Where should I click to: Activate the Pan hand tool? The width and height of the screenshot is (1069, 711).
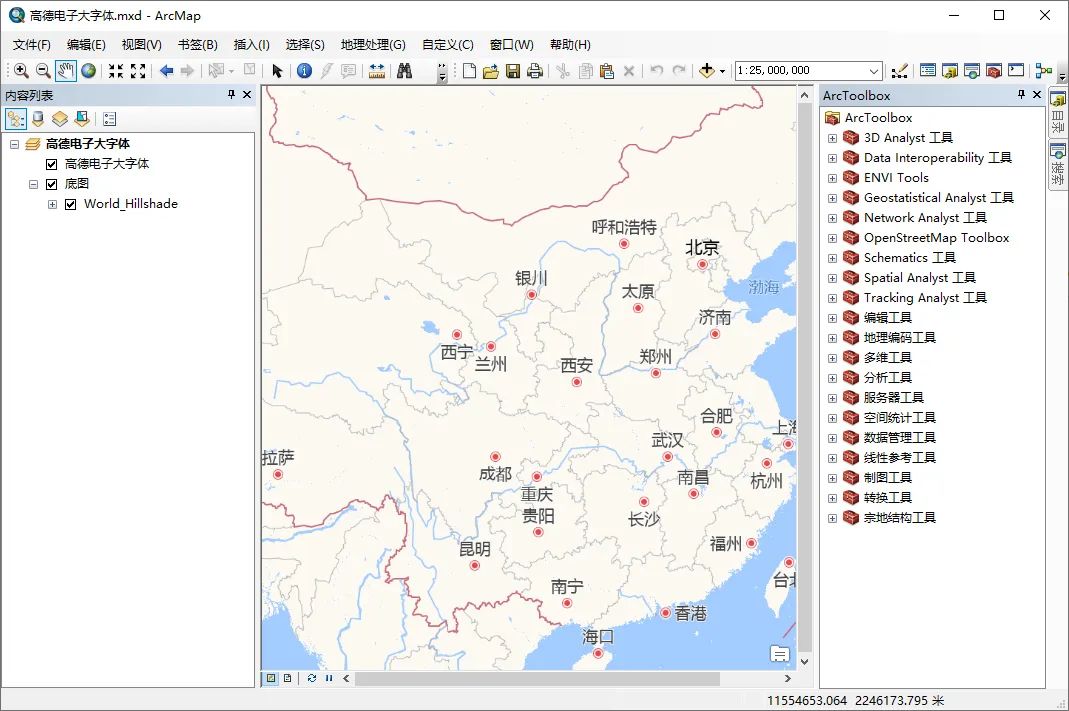tap(65, 70)
